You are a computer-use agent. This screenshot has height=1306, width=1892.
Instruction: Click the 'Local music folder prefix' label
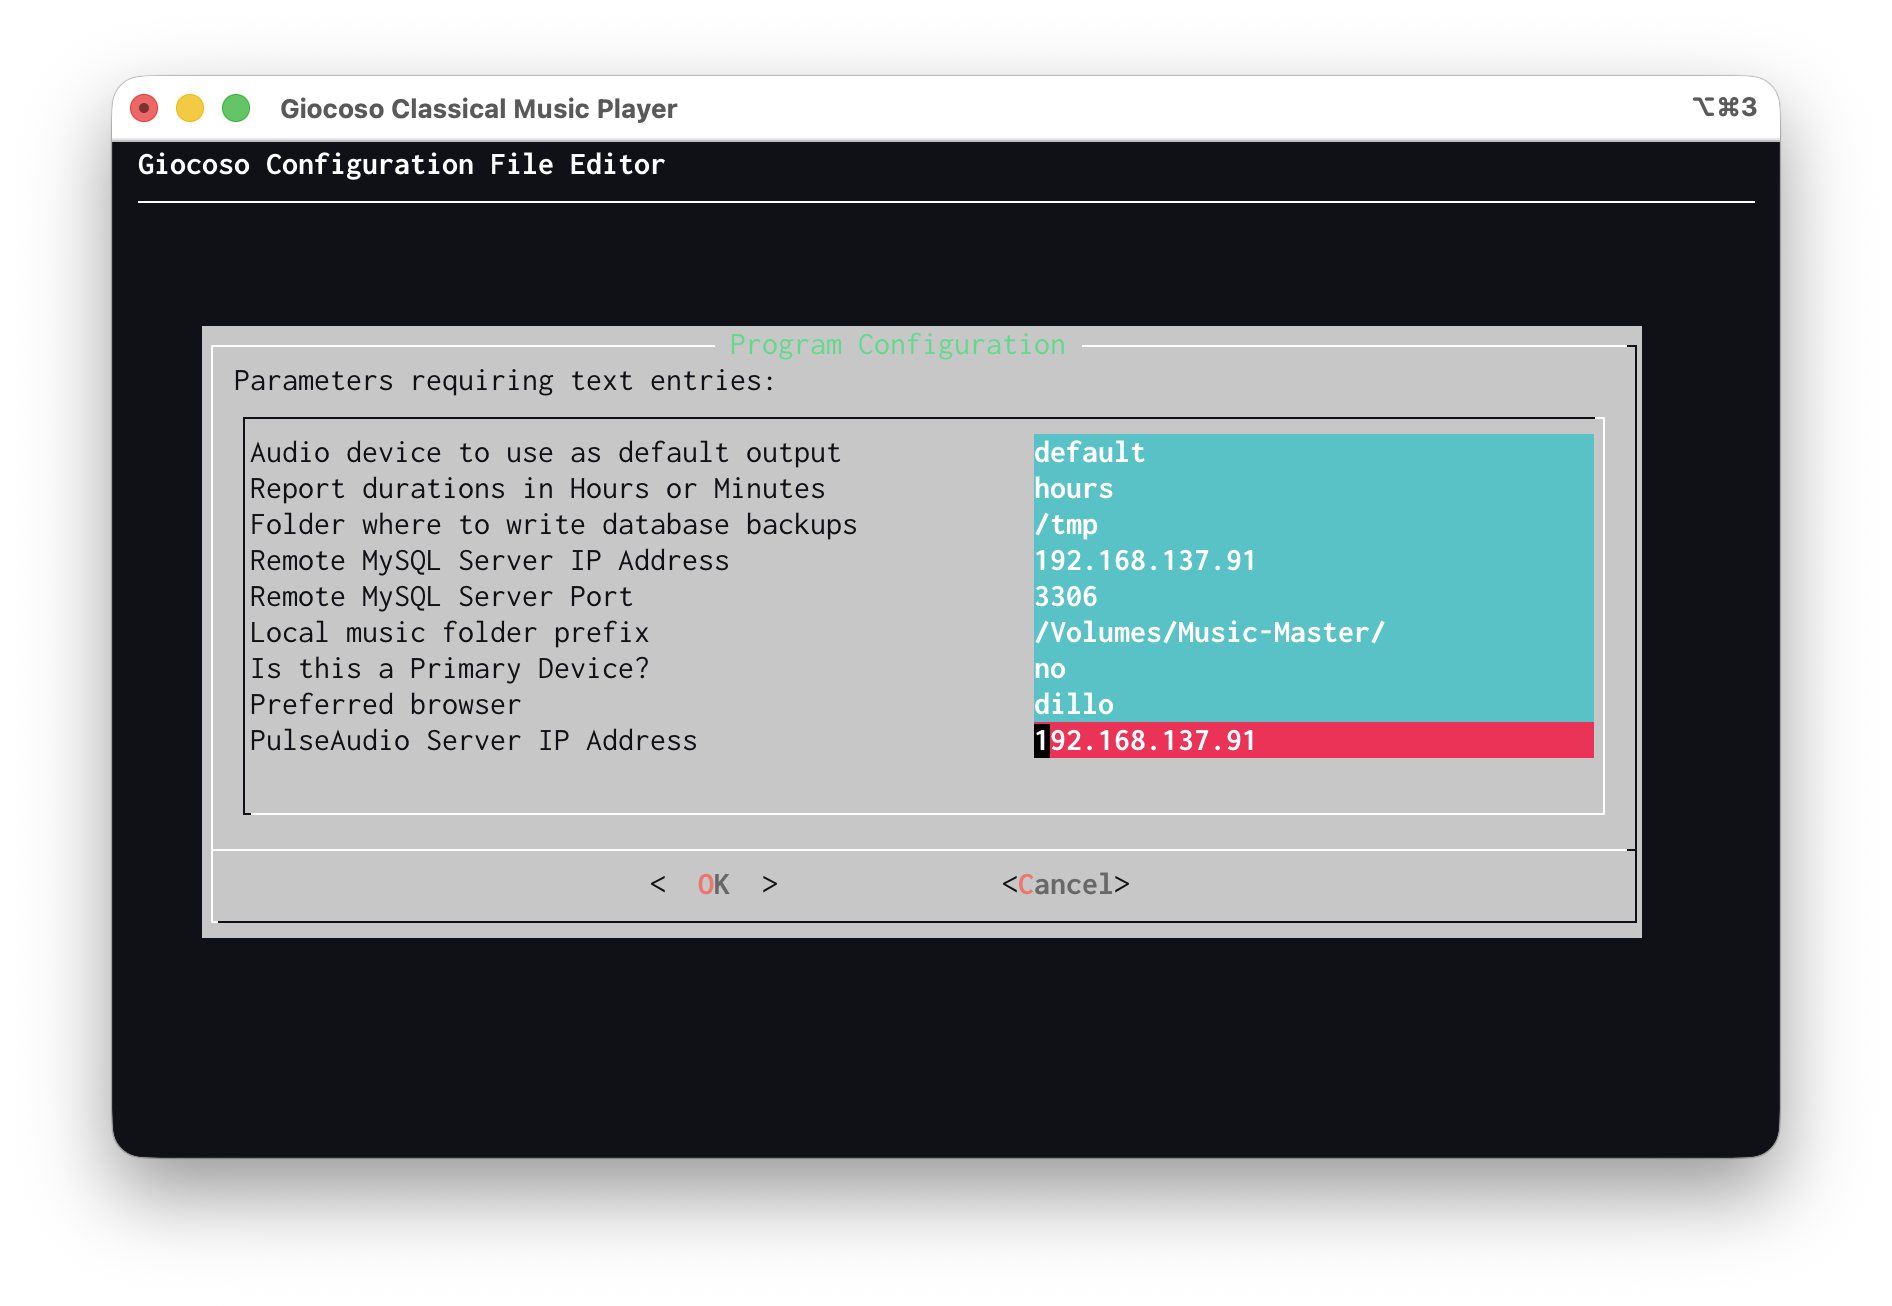coord(449,633)
